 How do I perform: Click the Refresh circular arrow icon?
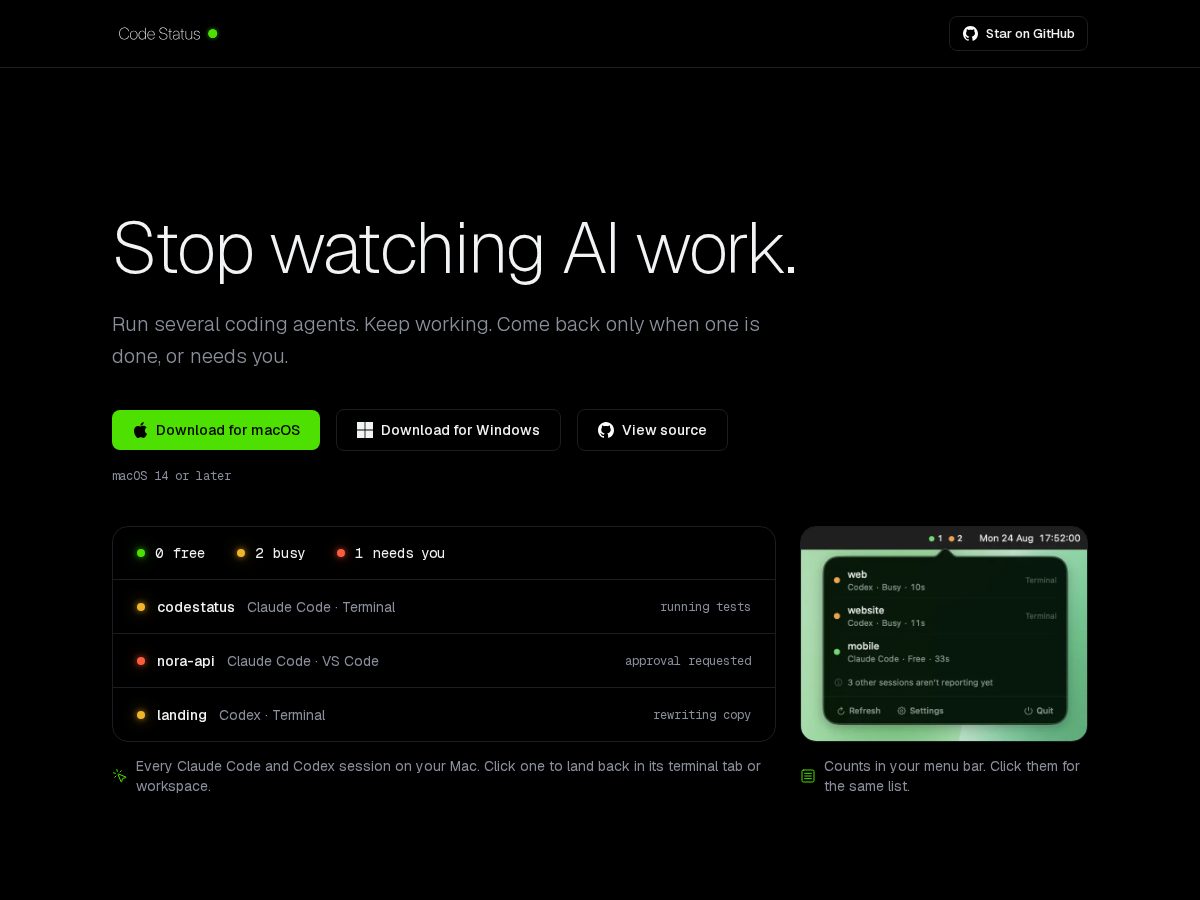coord(841,711)
